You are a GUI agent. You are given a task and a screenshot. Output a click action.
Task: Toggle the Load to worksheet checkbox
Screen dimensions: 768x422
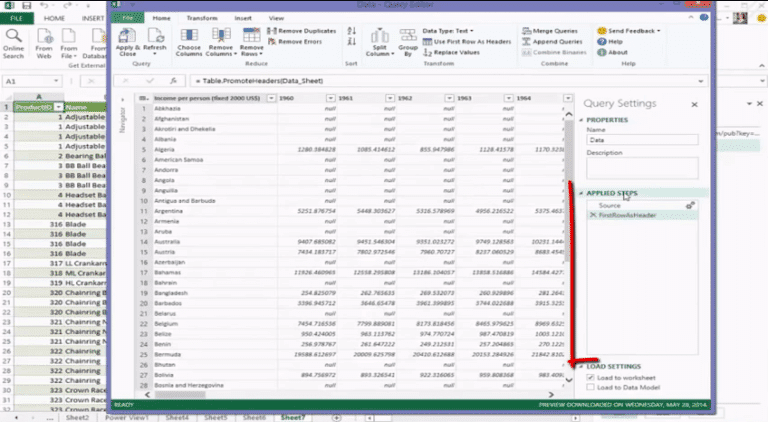pos(591,377)
